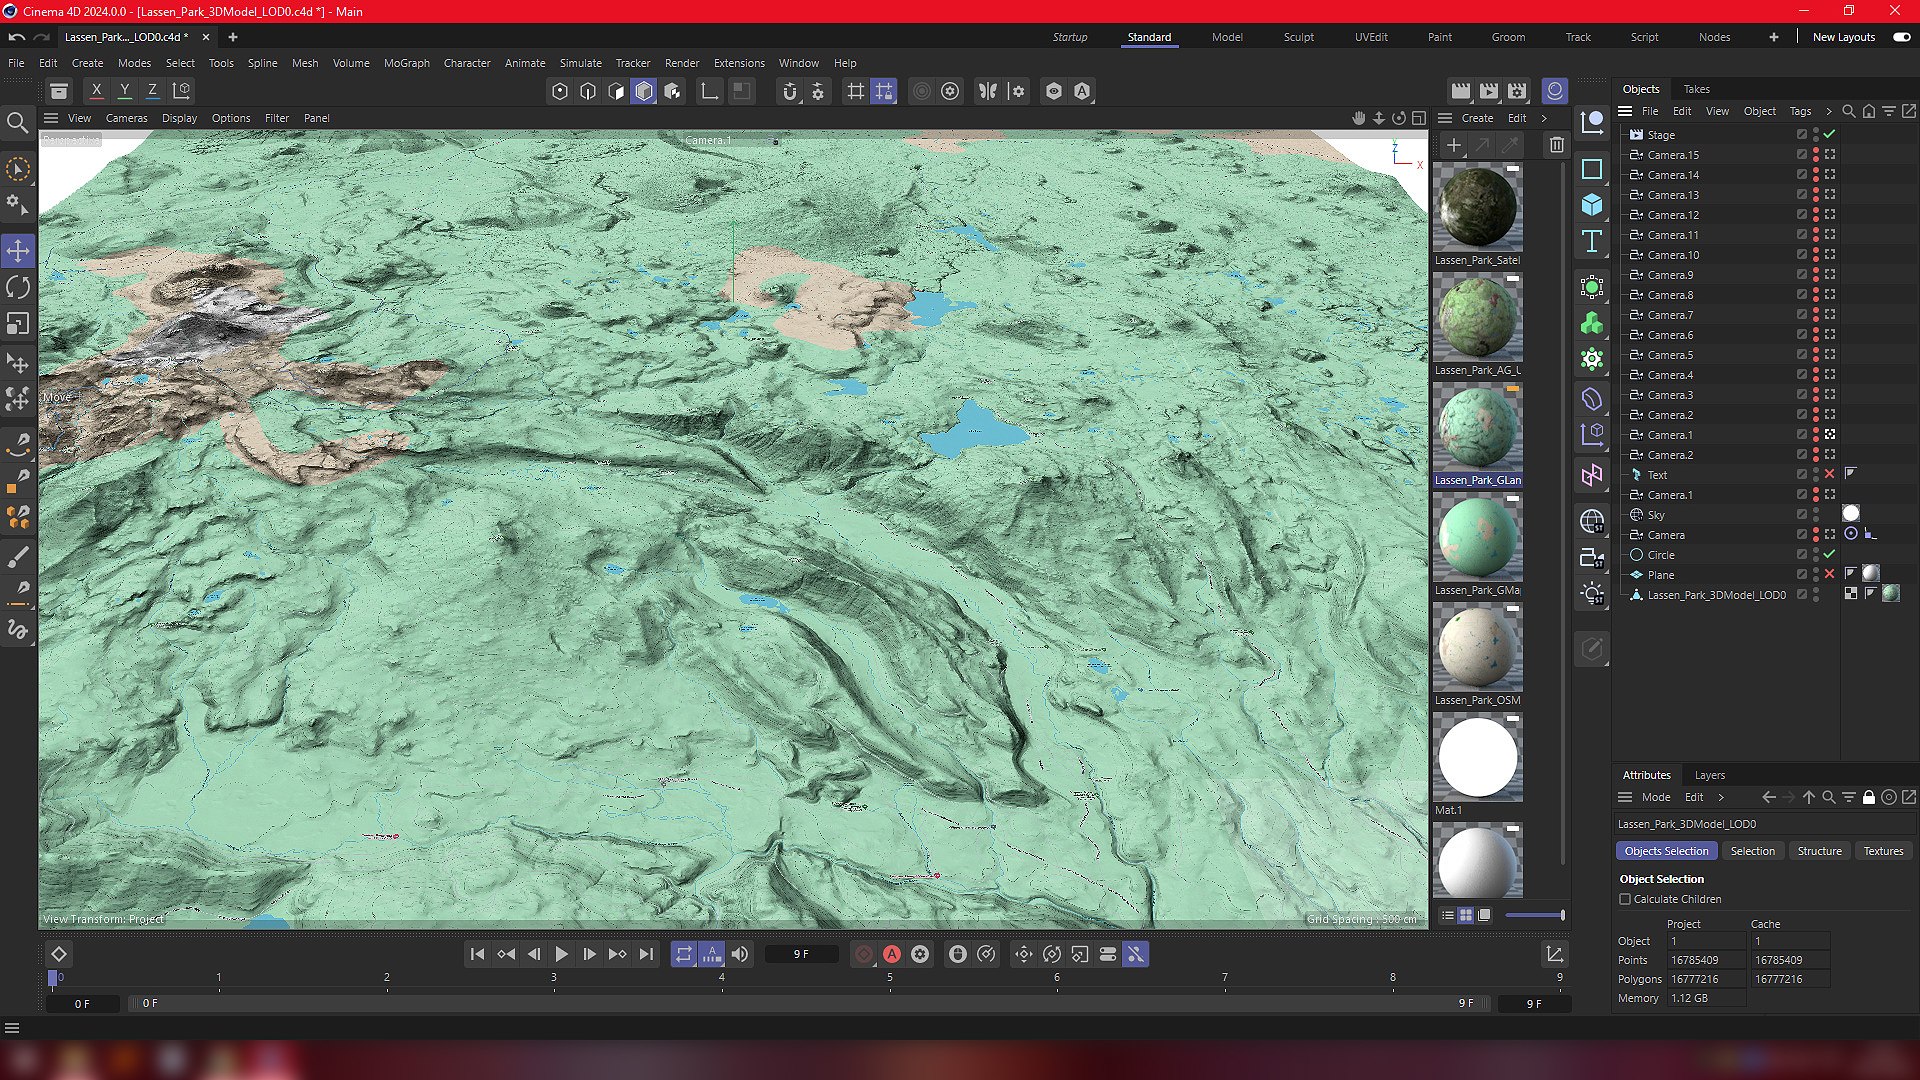This screenshot has width=1920, height=1080.
Task: Switch to Layers tab
Action: pos(1709,775)
